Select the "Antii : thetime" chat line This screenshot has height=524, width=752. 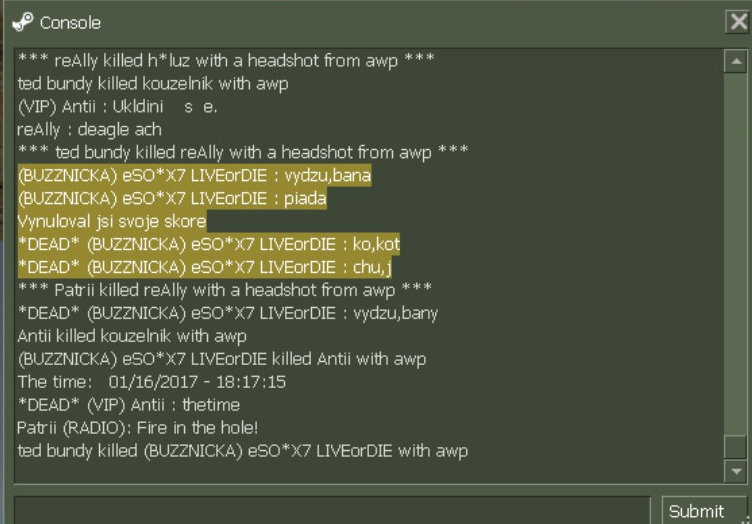pos(129,405)
